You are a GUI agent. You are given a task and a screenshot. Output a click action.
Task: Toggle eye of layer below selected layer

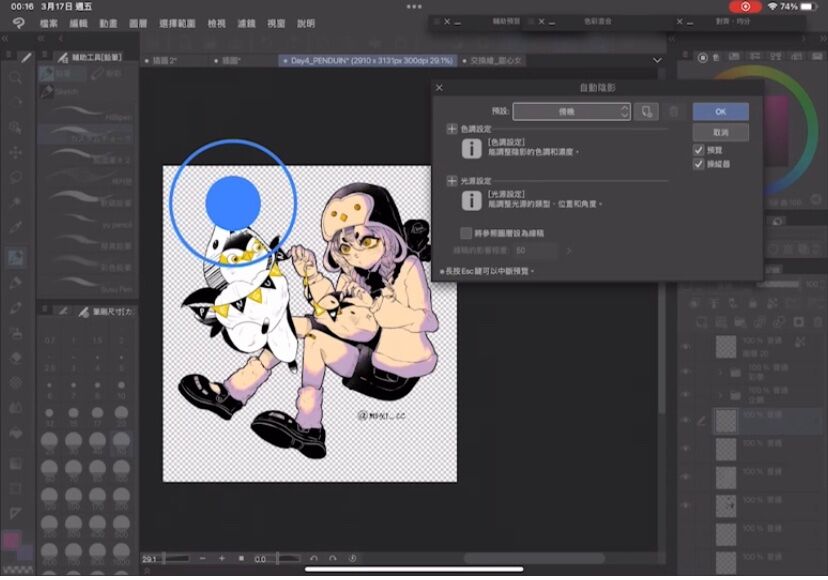coord(686,448)
